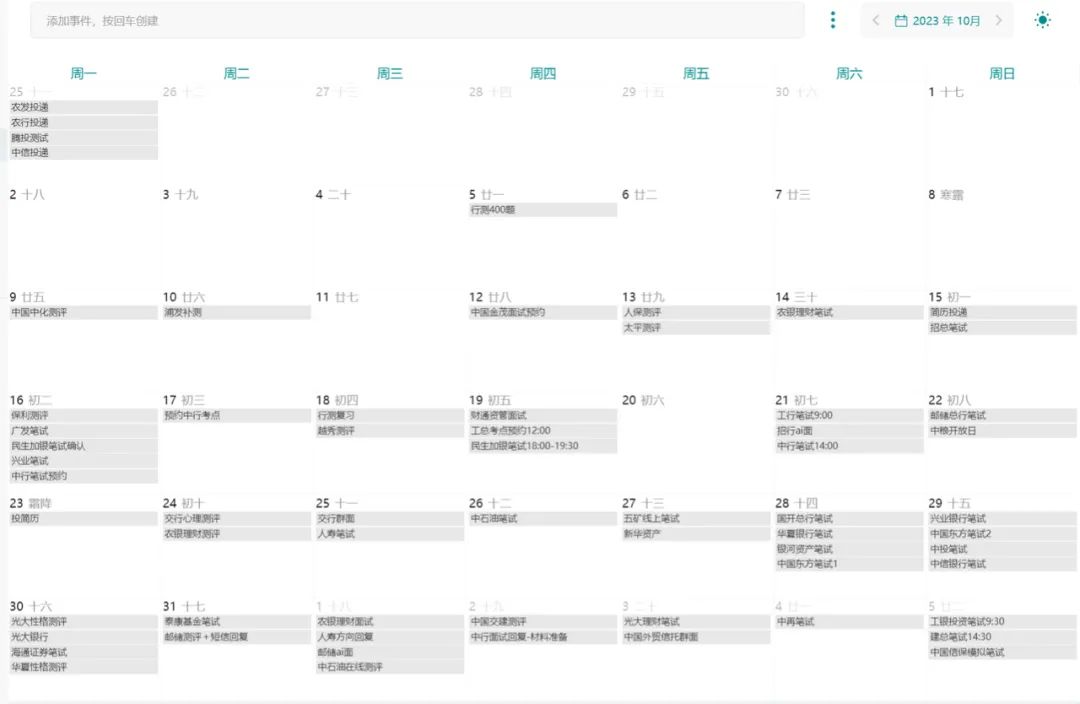Toggle light/dark theme with sun icon

pyautogui.click(x=1043, y=20)
